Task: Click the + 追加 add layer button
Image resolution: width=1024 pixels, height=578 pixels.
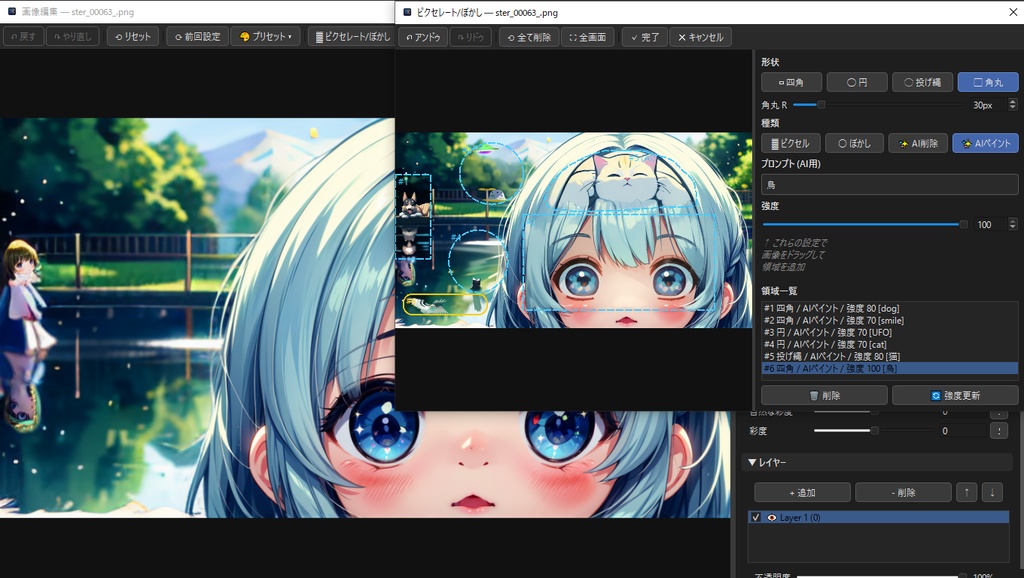Action: [802, 492]
